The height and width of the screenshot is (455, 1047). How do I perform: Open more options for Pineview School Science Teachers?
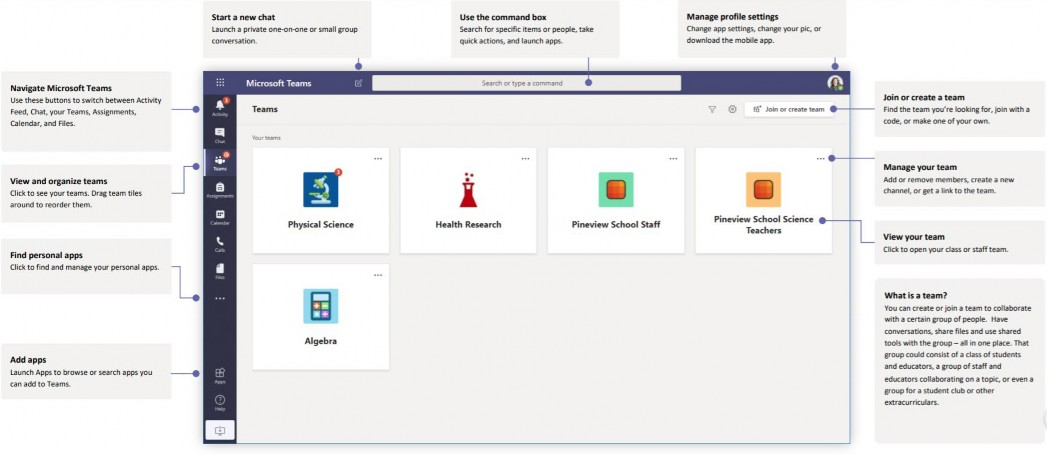click(821, 158)
